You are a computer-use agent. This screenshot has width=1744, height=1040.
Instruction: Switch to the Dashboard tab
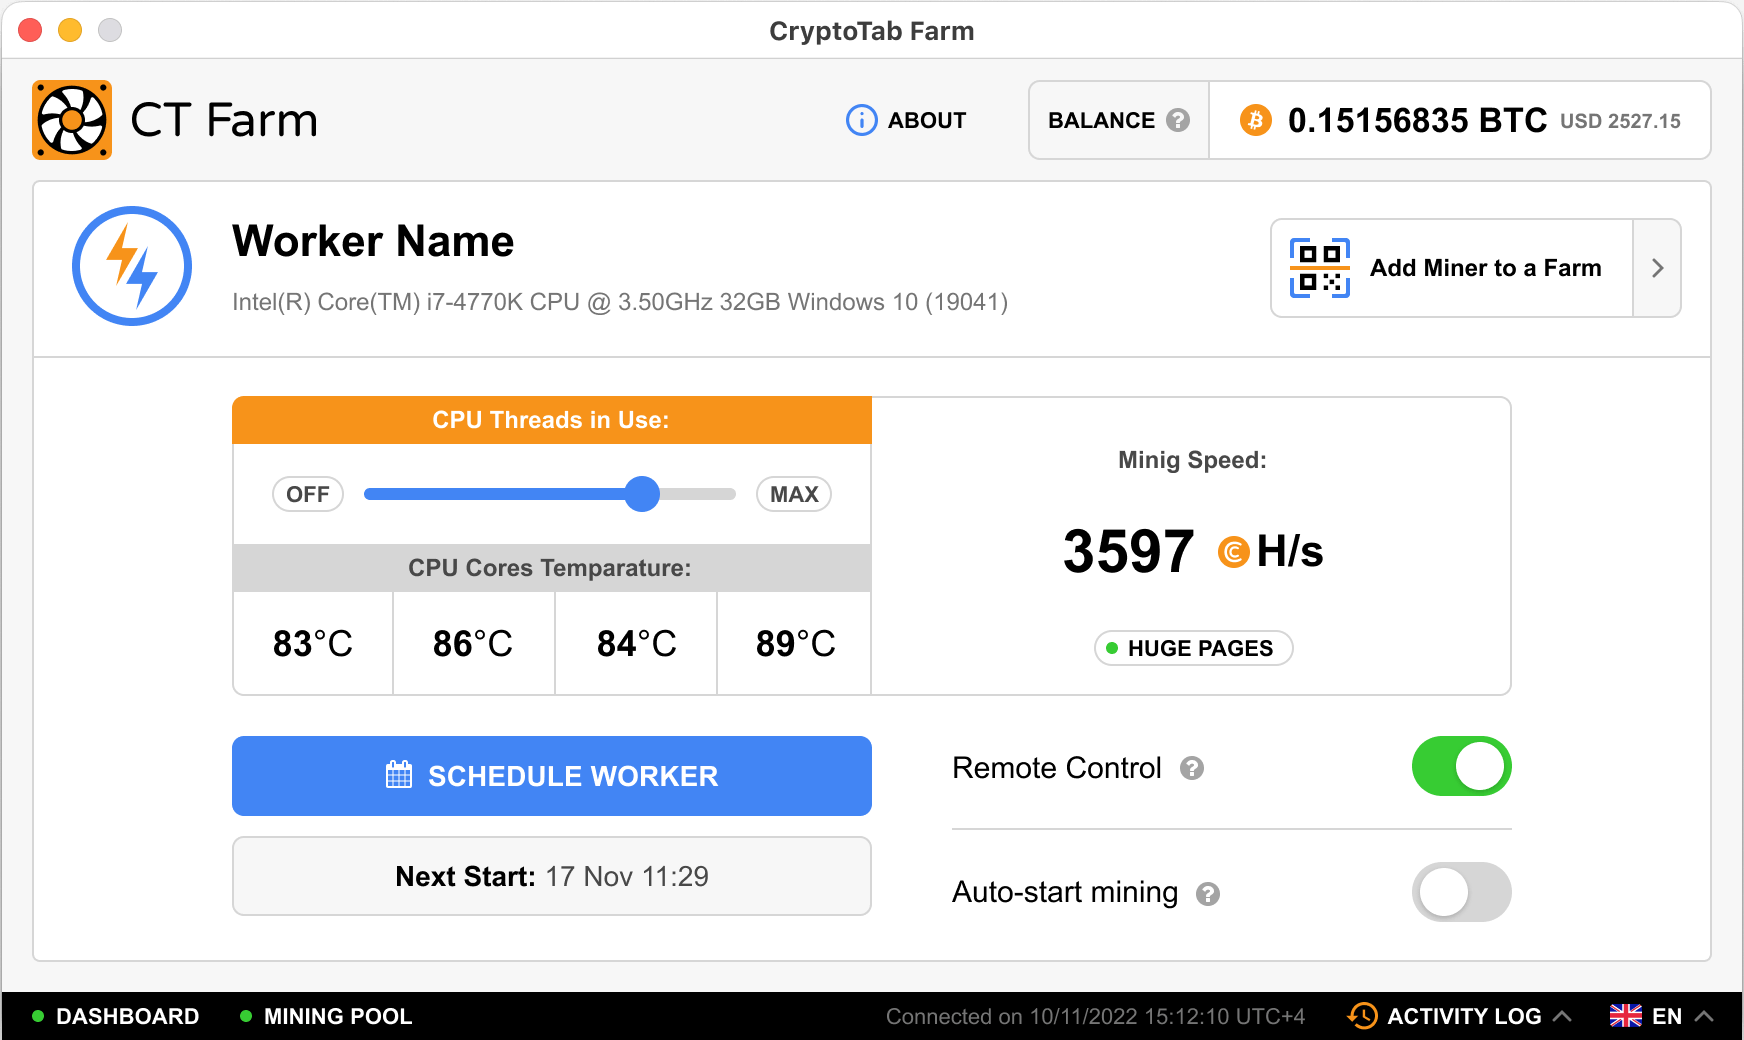tap(116, 1016)
